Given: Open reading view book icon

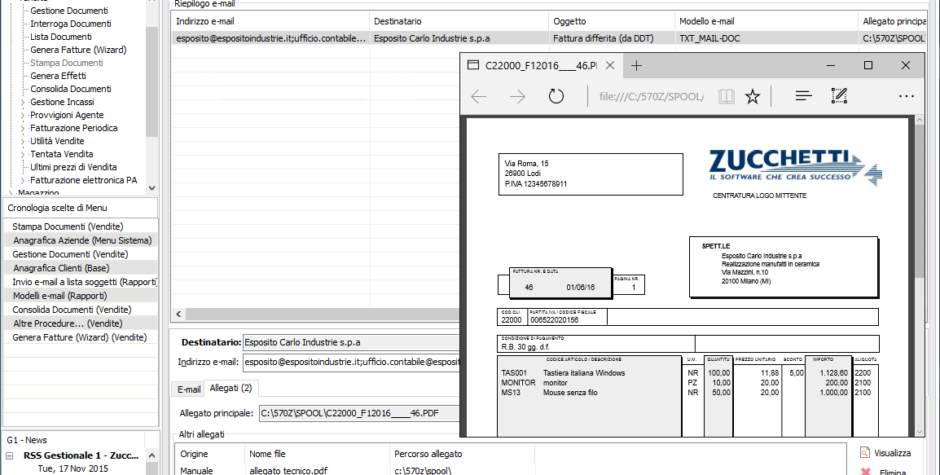Looking at the screenshot, I should [726, 96].
